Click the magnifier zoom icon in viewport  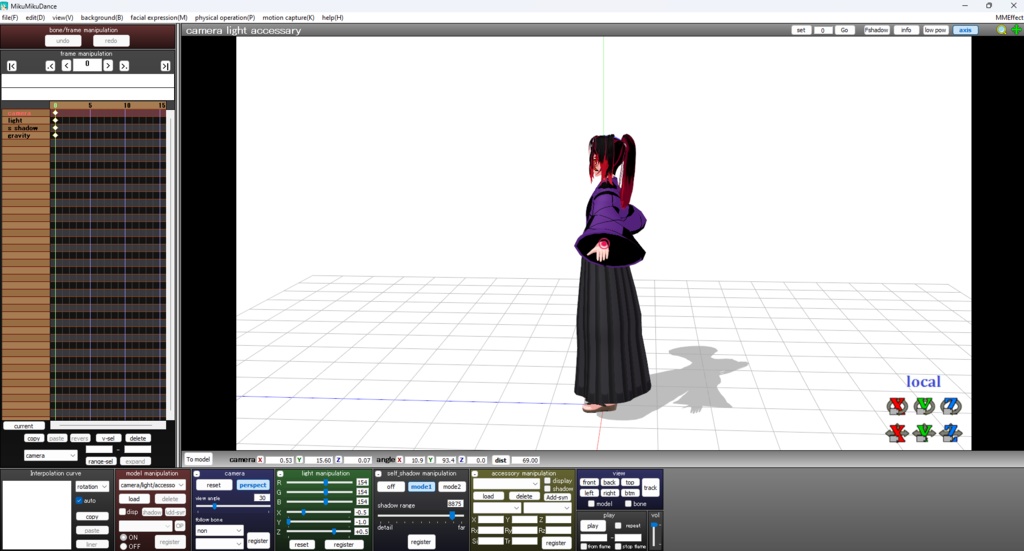pyautogui.click(x=1001, y=30)
